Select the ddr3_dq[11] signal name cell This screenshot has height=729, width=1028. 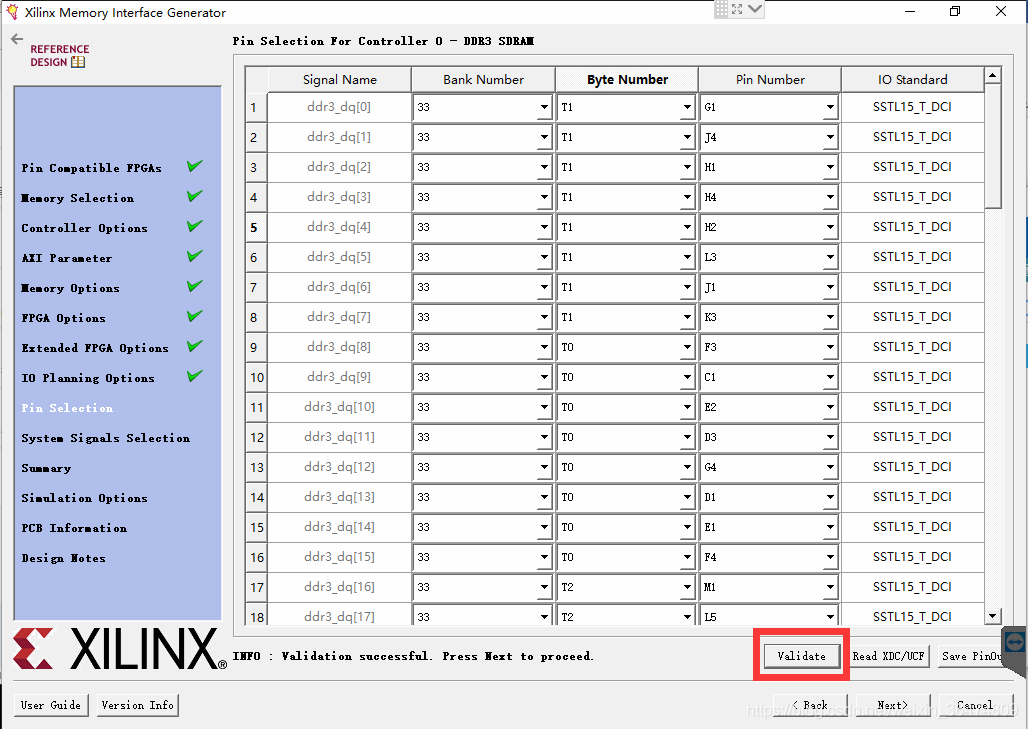pos(339,437)
